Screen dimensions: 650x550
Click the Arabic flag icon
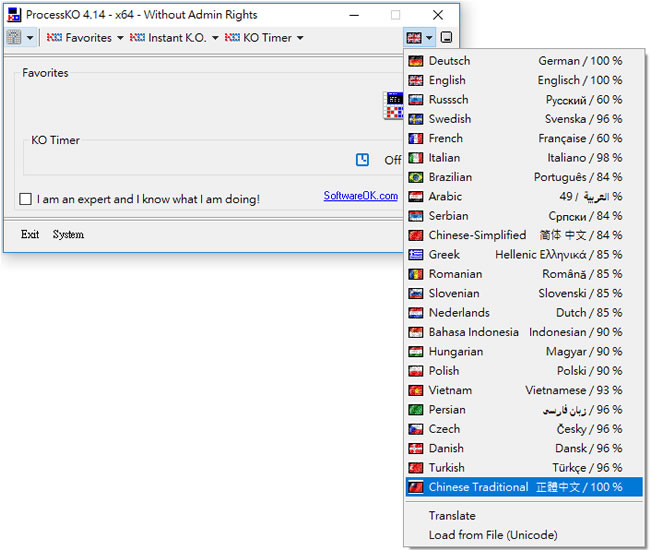point(415,196)
